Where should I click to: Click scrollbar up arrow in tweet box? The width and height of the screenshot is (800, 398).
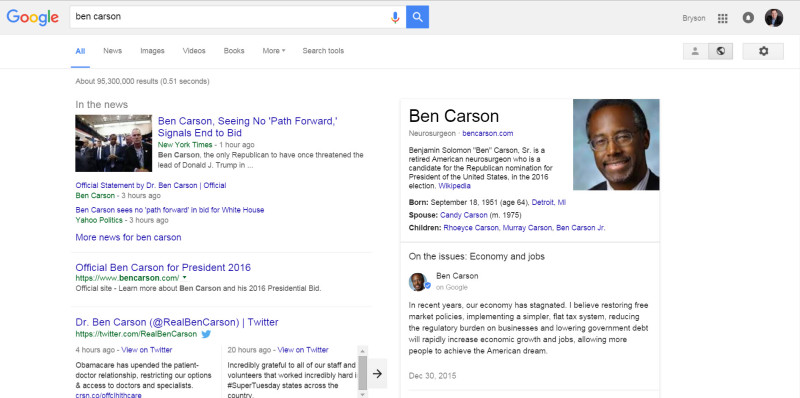[x=362, y=350]
